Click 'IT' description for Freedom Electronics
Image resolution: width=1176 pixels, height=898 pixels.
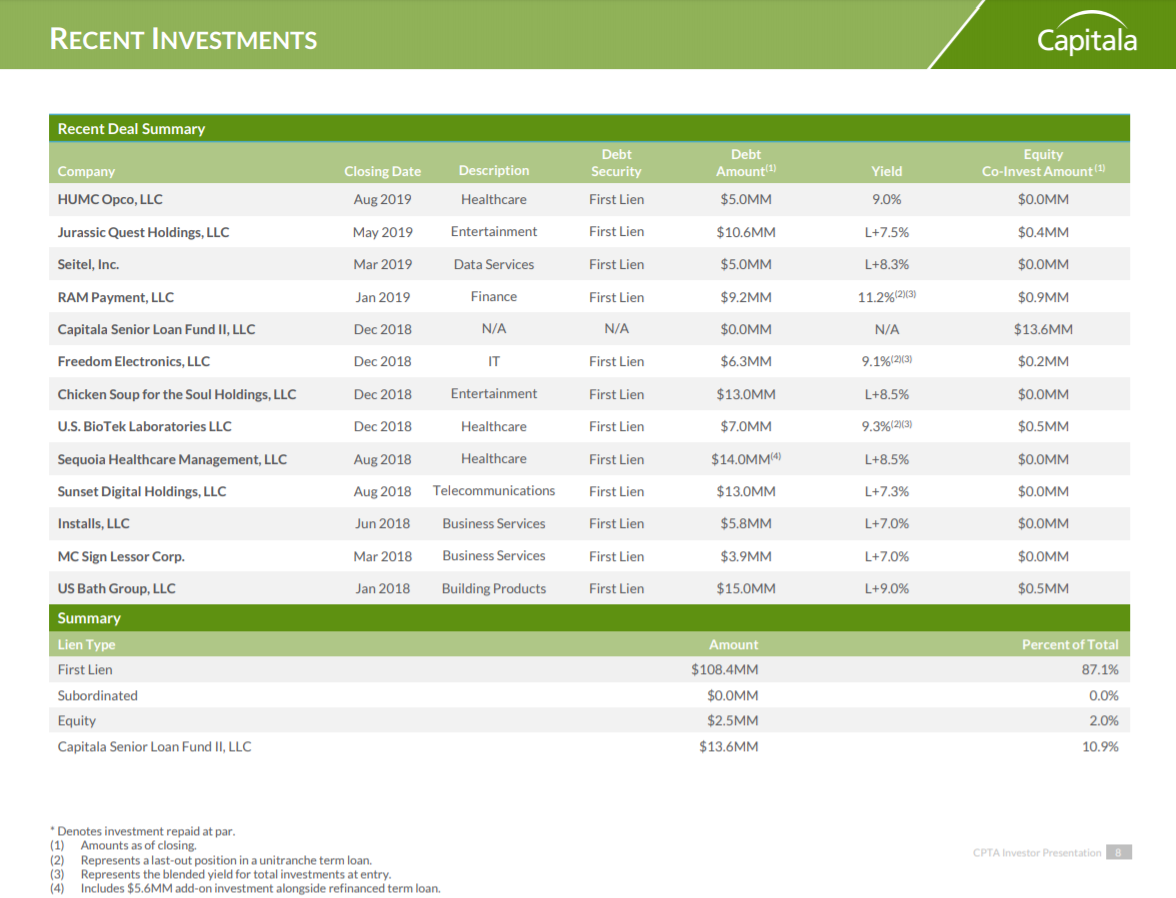click(x=494, y=362)
